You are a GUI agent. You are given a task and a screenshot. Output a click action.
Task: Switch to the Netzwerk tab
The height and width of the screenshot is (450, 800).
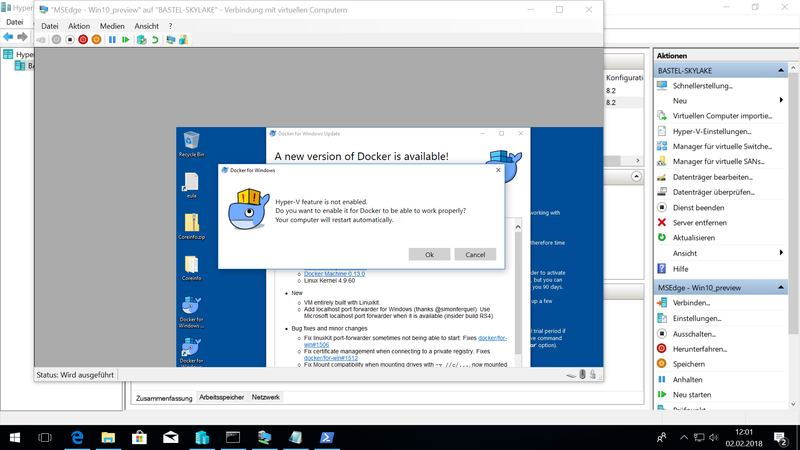click(265, 397)
